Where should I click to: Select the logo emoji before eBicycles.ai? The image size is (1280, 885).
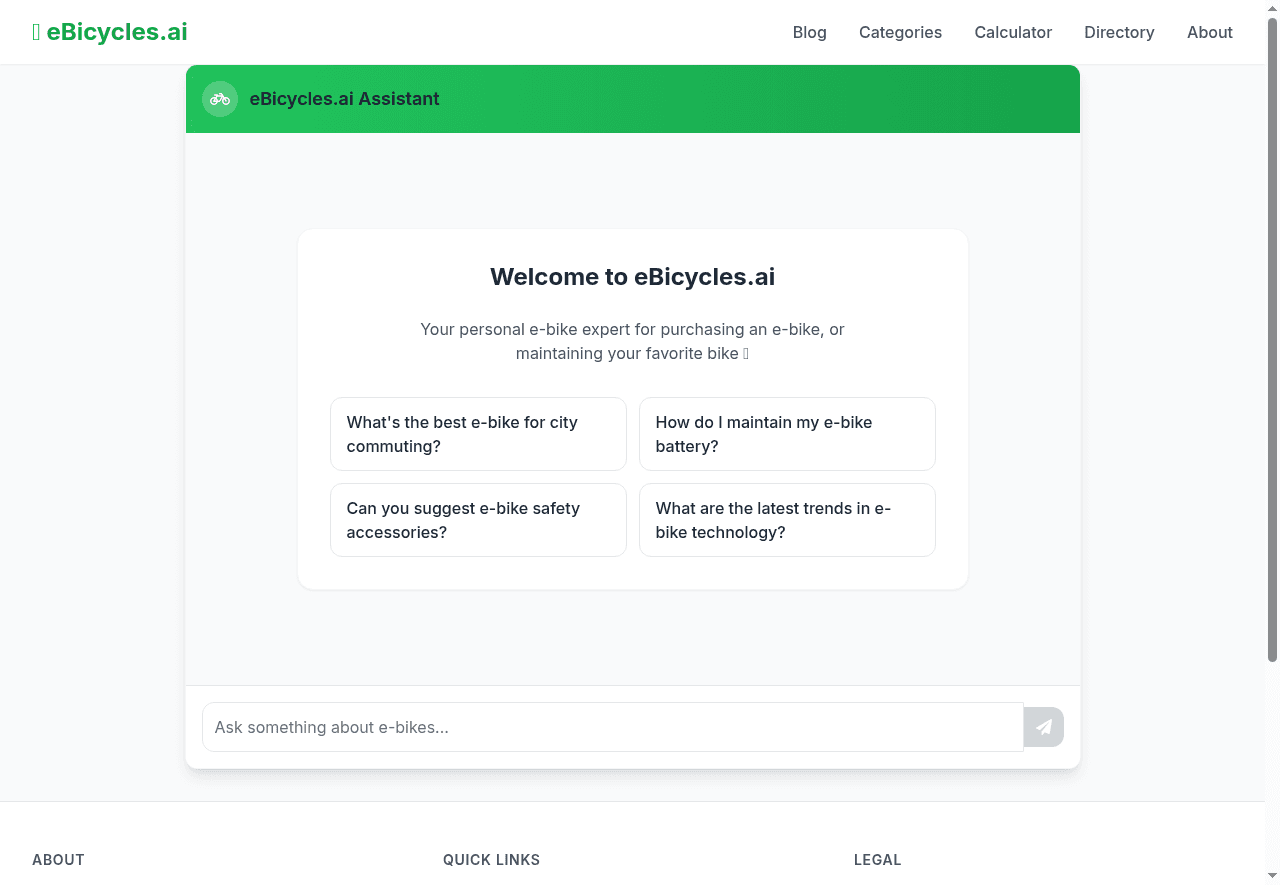coord(36,31)
